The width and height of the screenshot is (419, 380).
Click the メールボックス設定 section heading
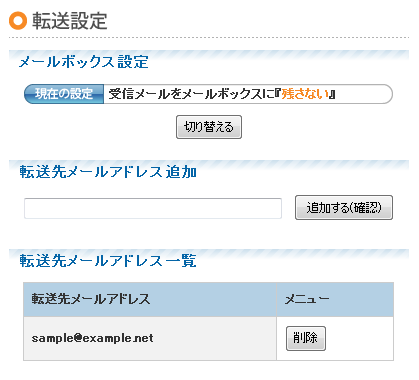click(x=83, y=62)
